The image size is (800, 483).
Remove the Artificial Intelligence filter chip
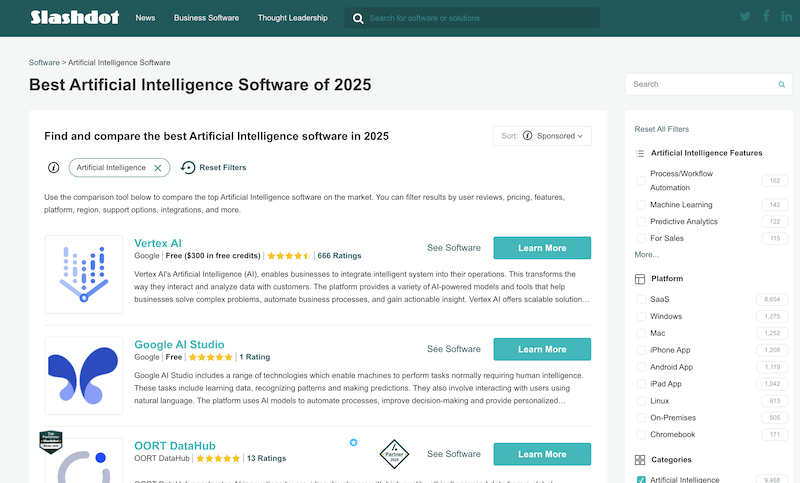click(157, 168)
